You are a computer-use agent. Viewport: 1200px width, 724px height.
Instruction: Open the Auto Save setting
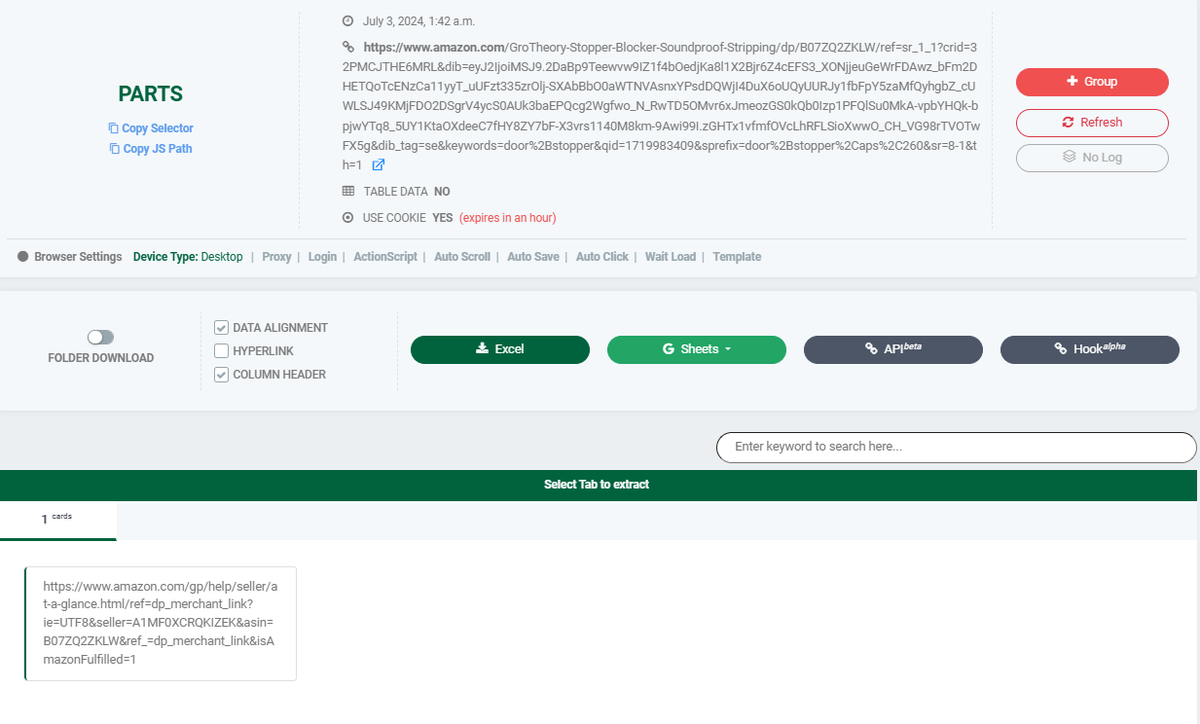click(x=533, y=257)
